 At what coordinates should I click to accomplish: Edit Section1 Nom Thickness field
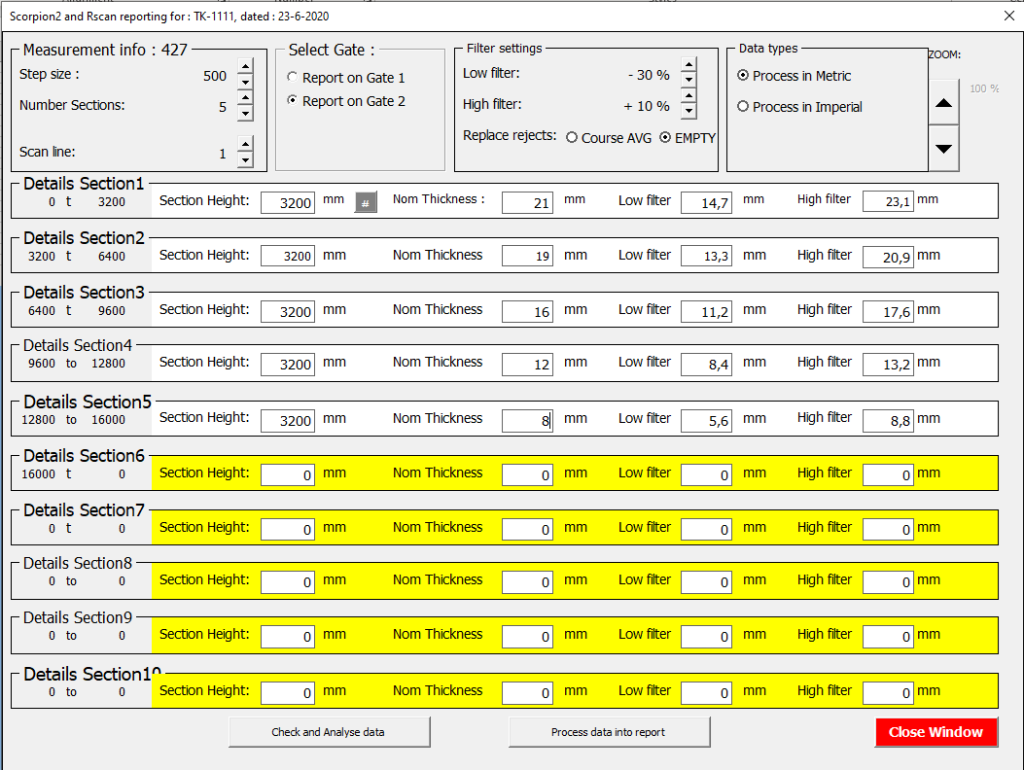point(528,202)
